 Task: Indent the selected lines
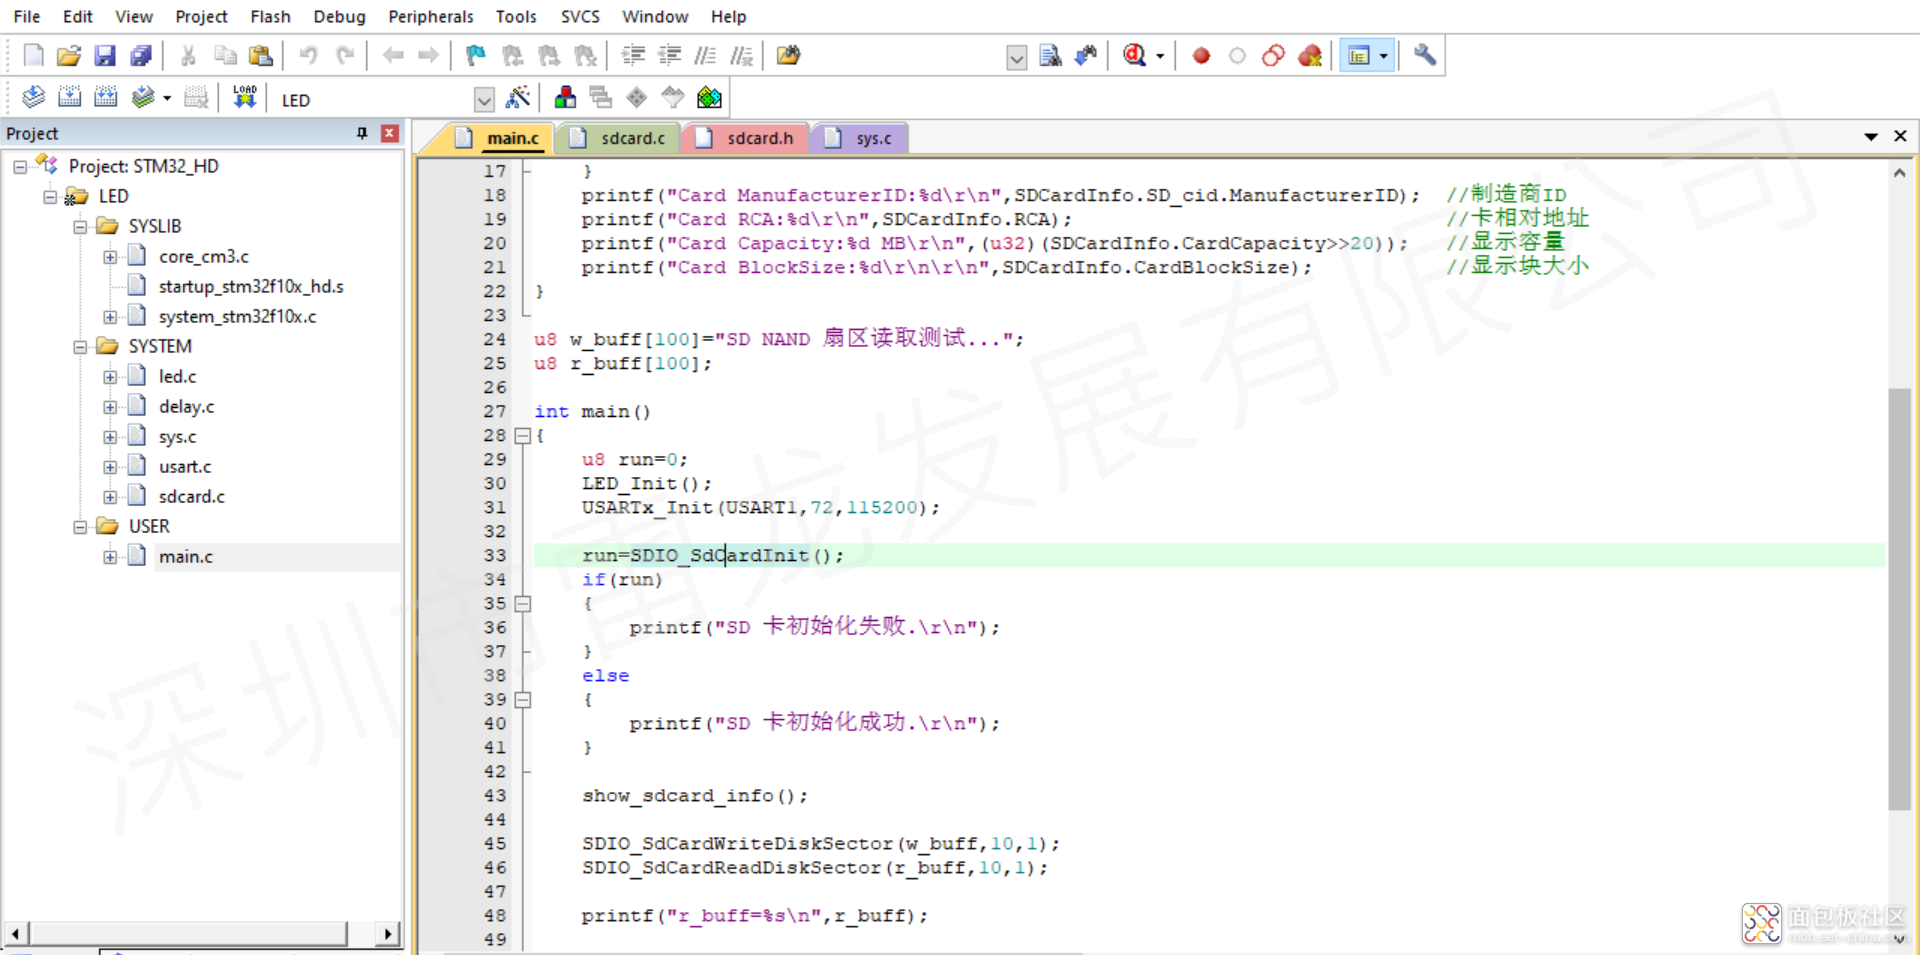(x=633, y=56)
